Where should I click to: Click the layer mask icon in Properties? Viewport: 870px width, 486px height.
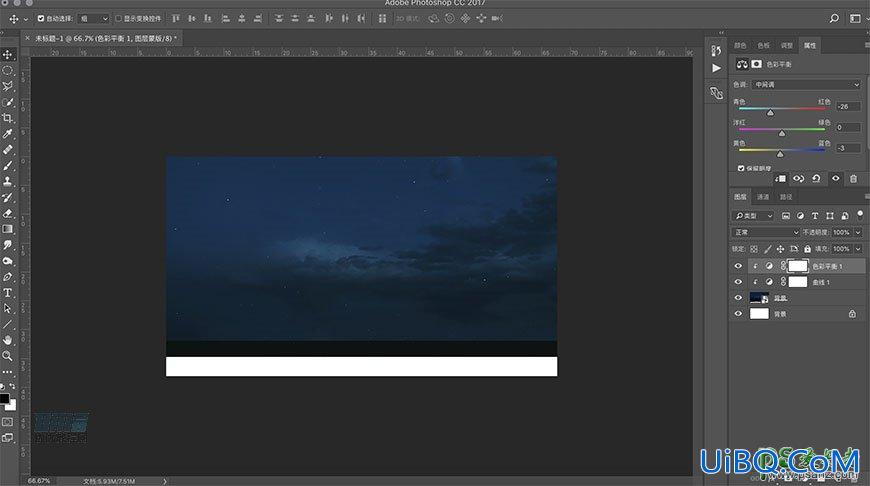pyautogui.click(x=756, y=64)
